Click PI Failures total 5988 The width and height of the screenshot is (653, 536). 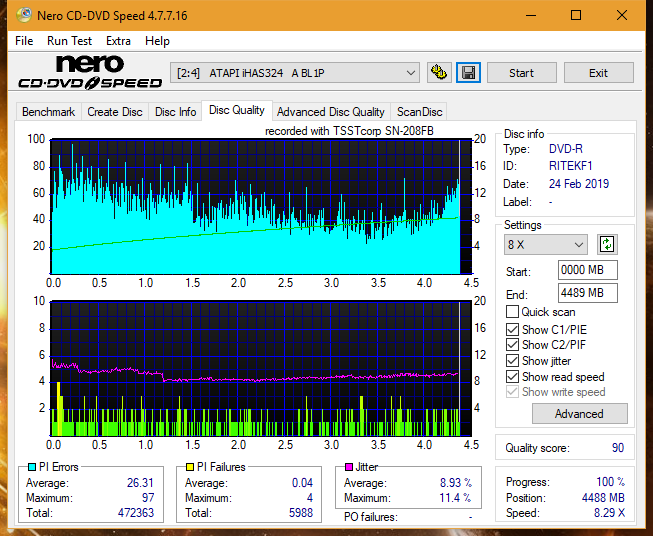point(301,512)
